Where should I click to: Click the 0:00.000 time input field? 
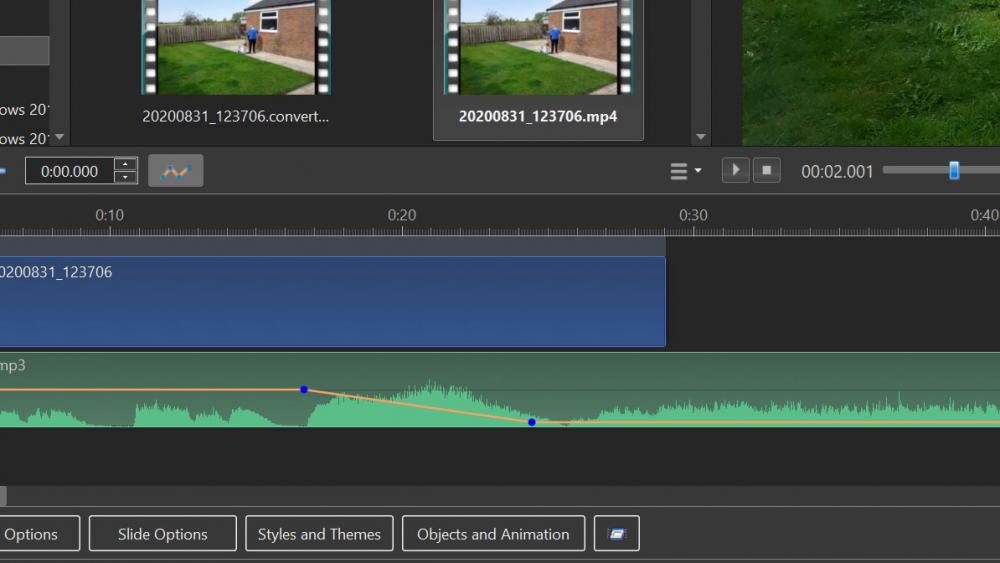point(70,171)
